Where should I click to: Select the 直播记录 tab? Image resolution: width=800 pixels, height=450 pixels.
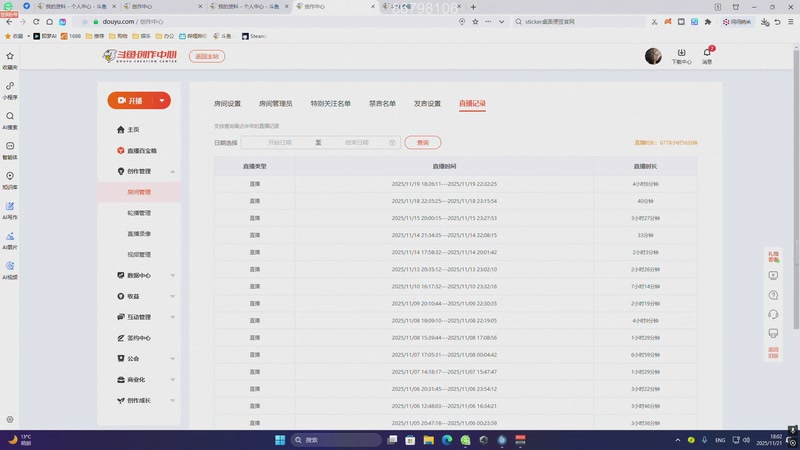point(472,104)
